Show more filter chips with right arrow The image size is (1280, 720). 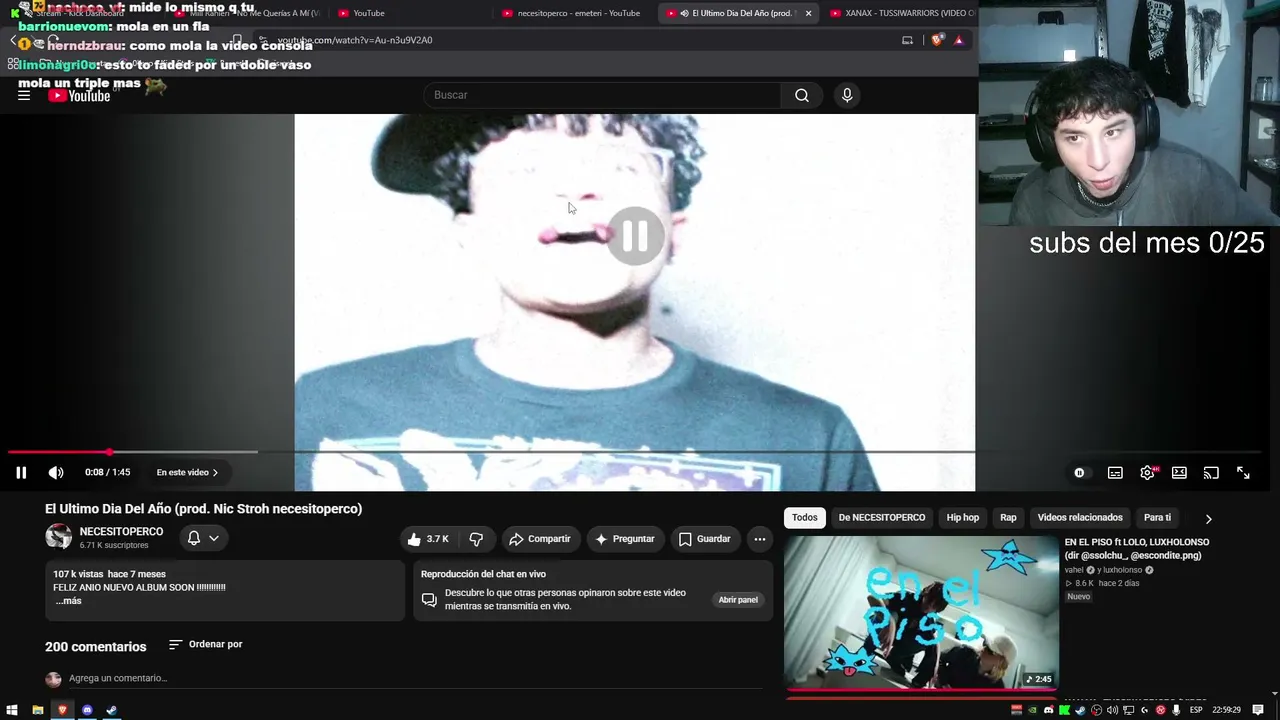[x=1208, y=519]
